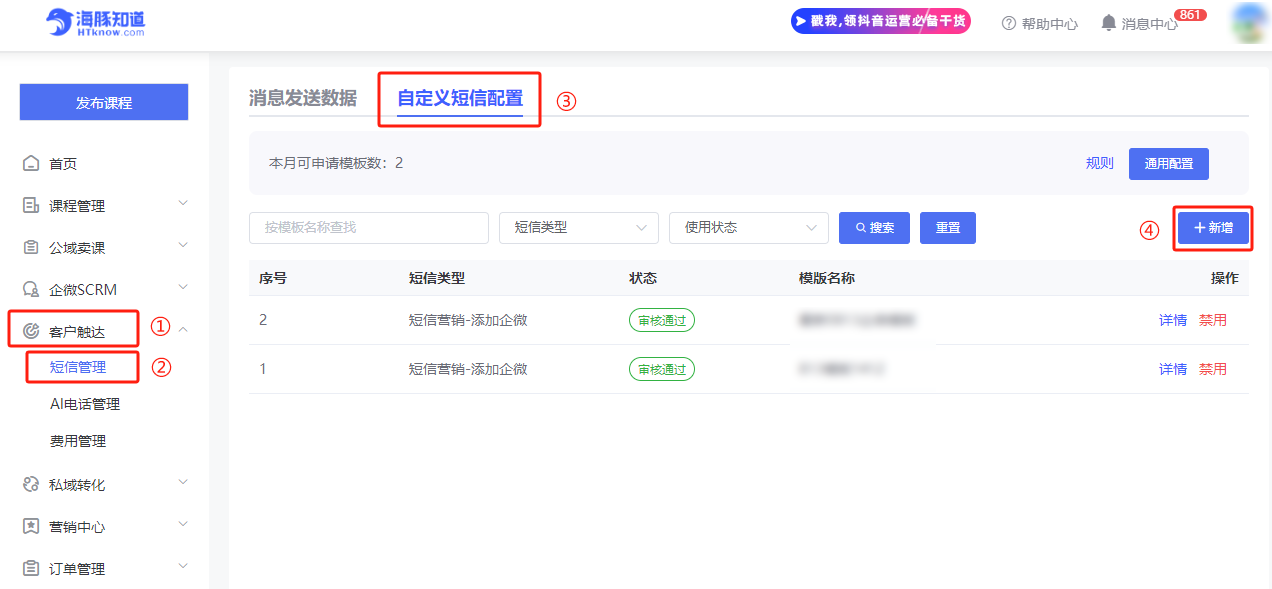Click the 短信类型 column header
The height and width of the screenshot is (589, 1272).
coord(437,278)
